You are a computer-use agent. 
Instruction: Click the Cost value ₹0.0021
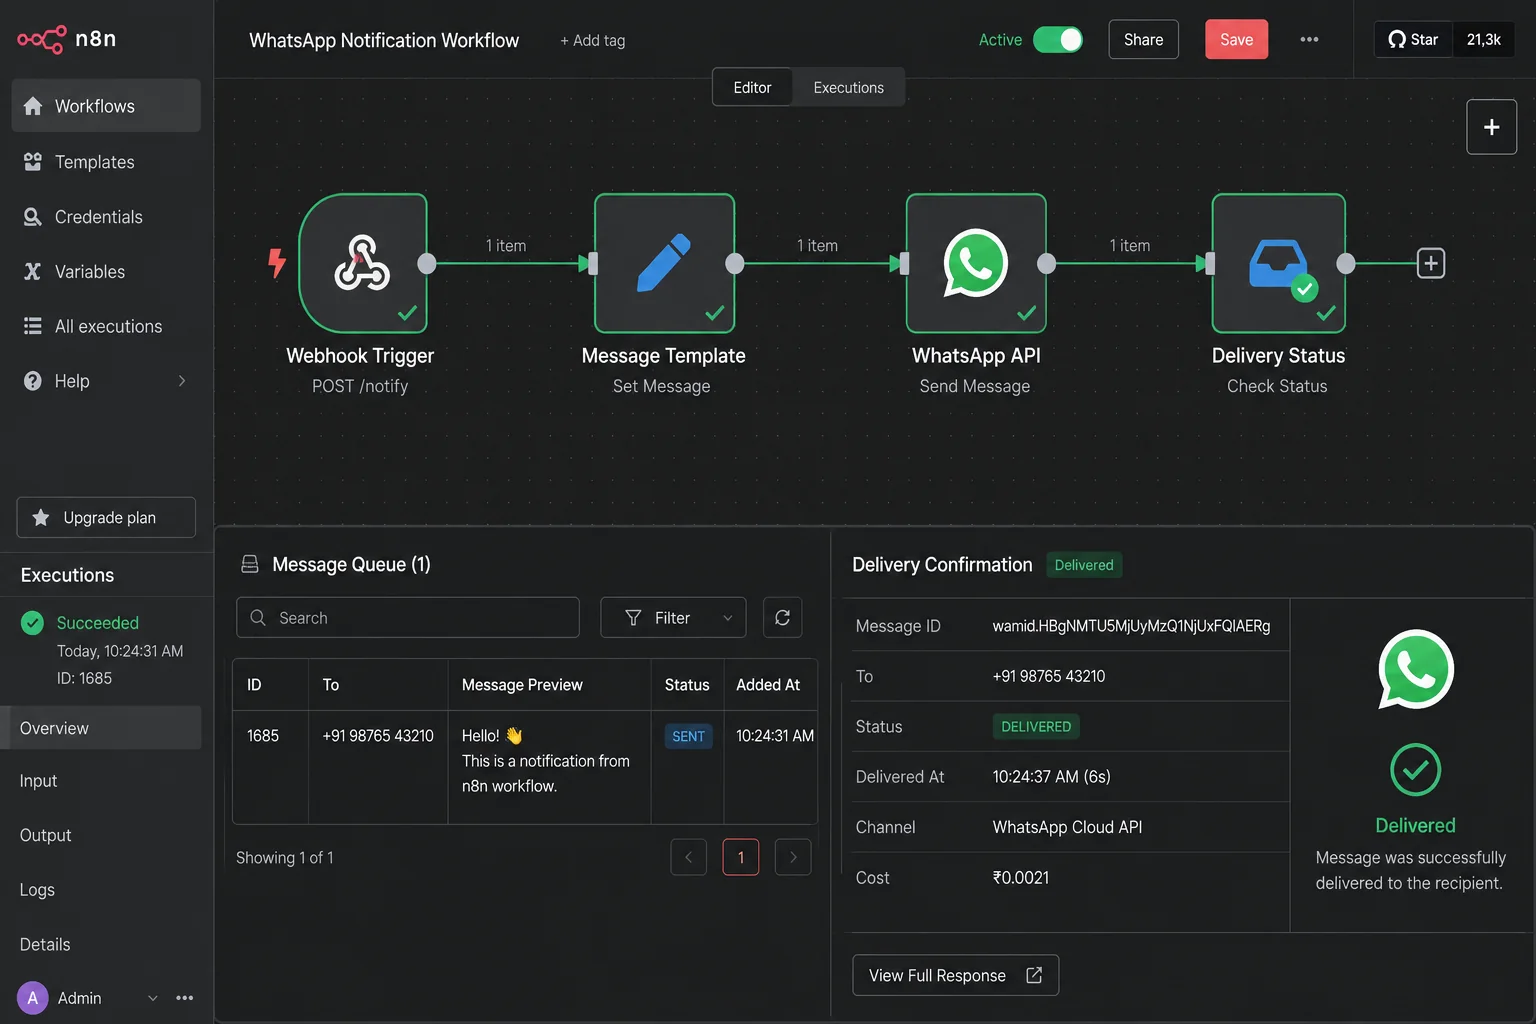click(1021, 878)
